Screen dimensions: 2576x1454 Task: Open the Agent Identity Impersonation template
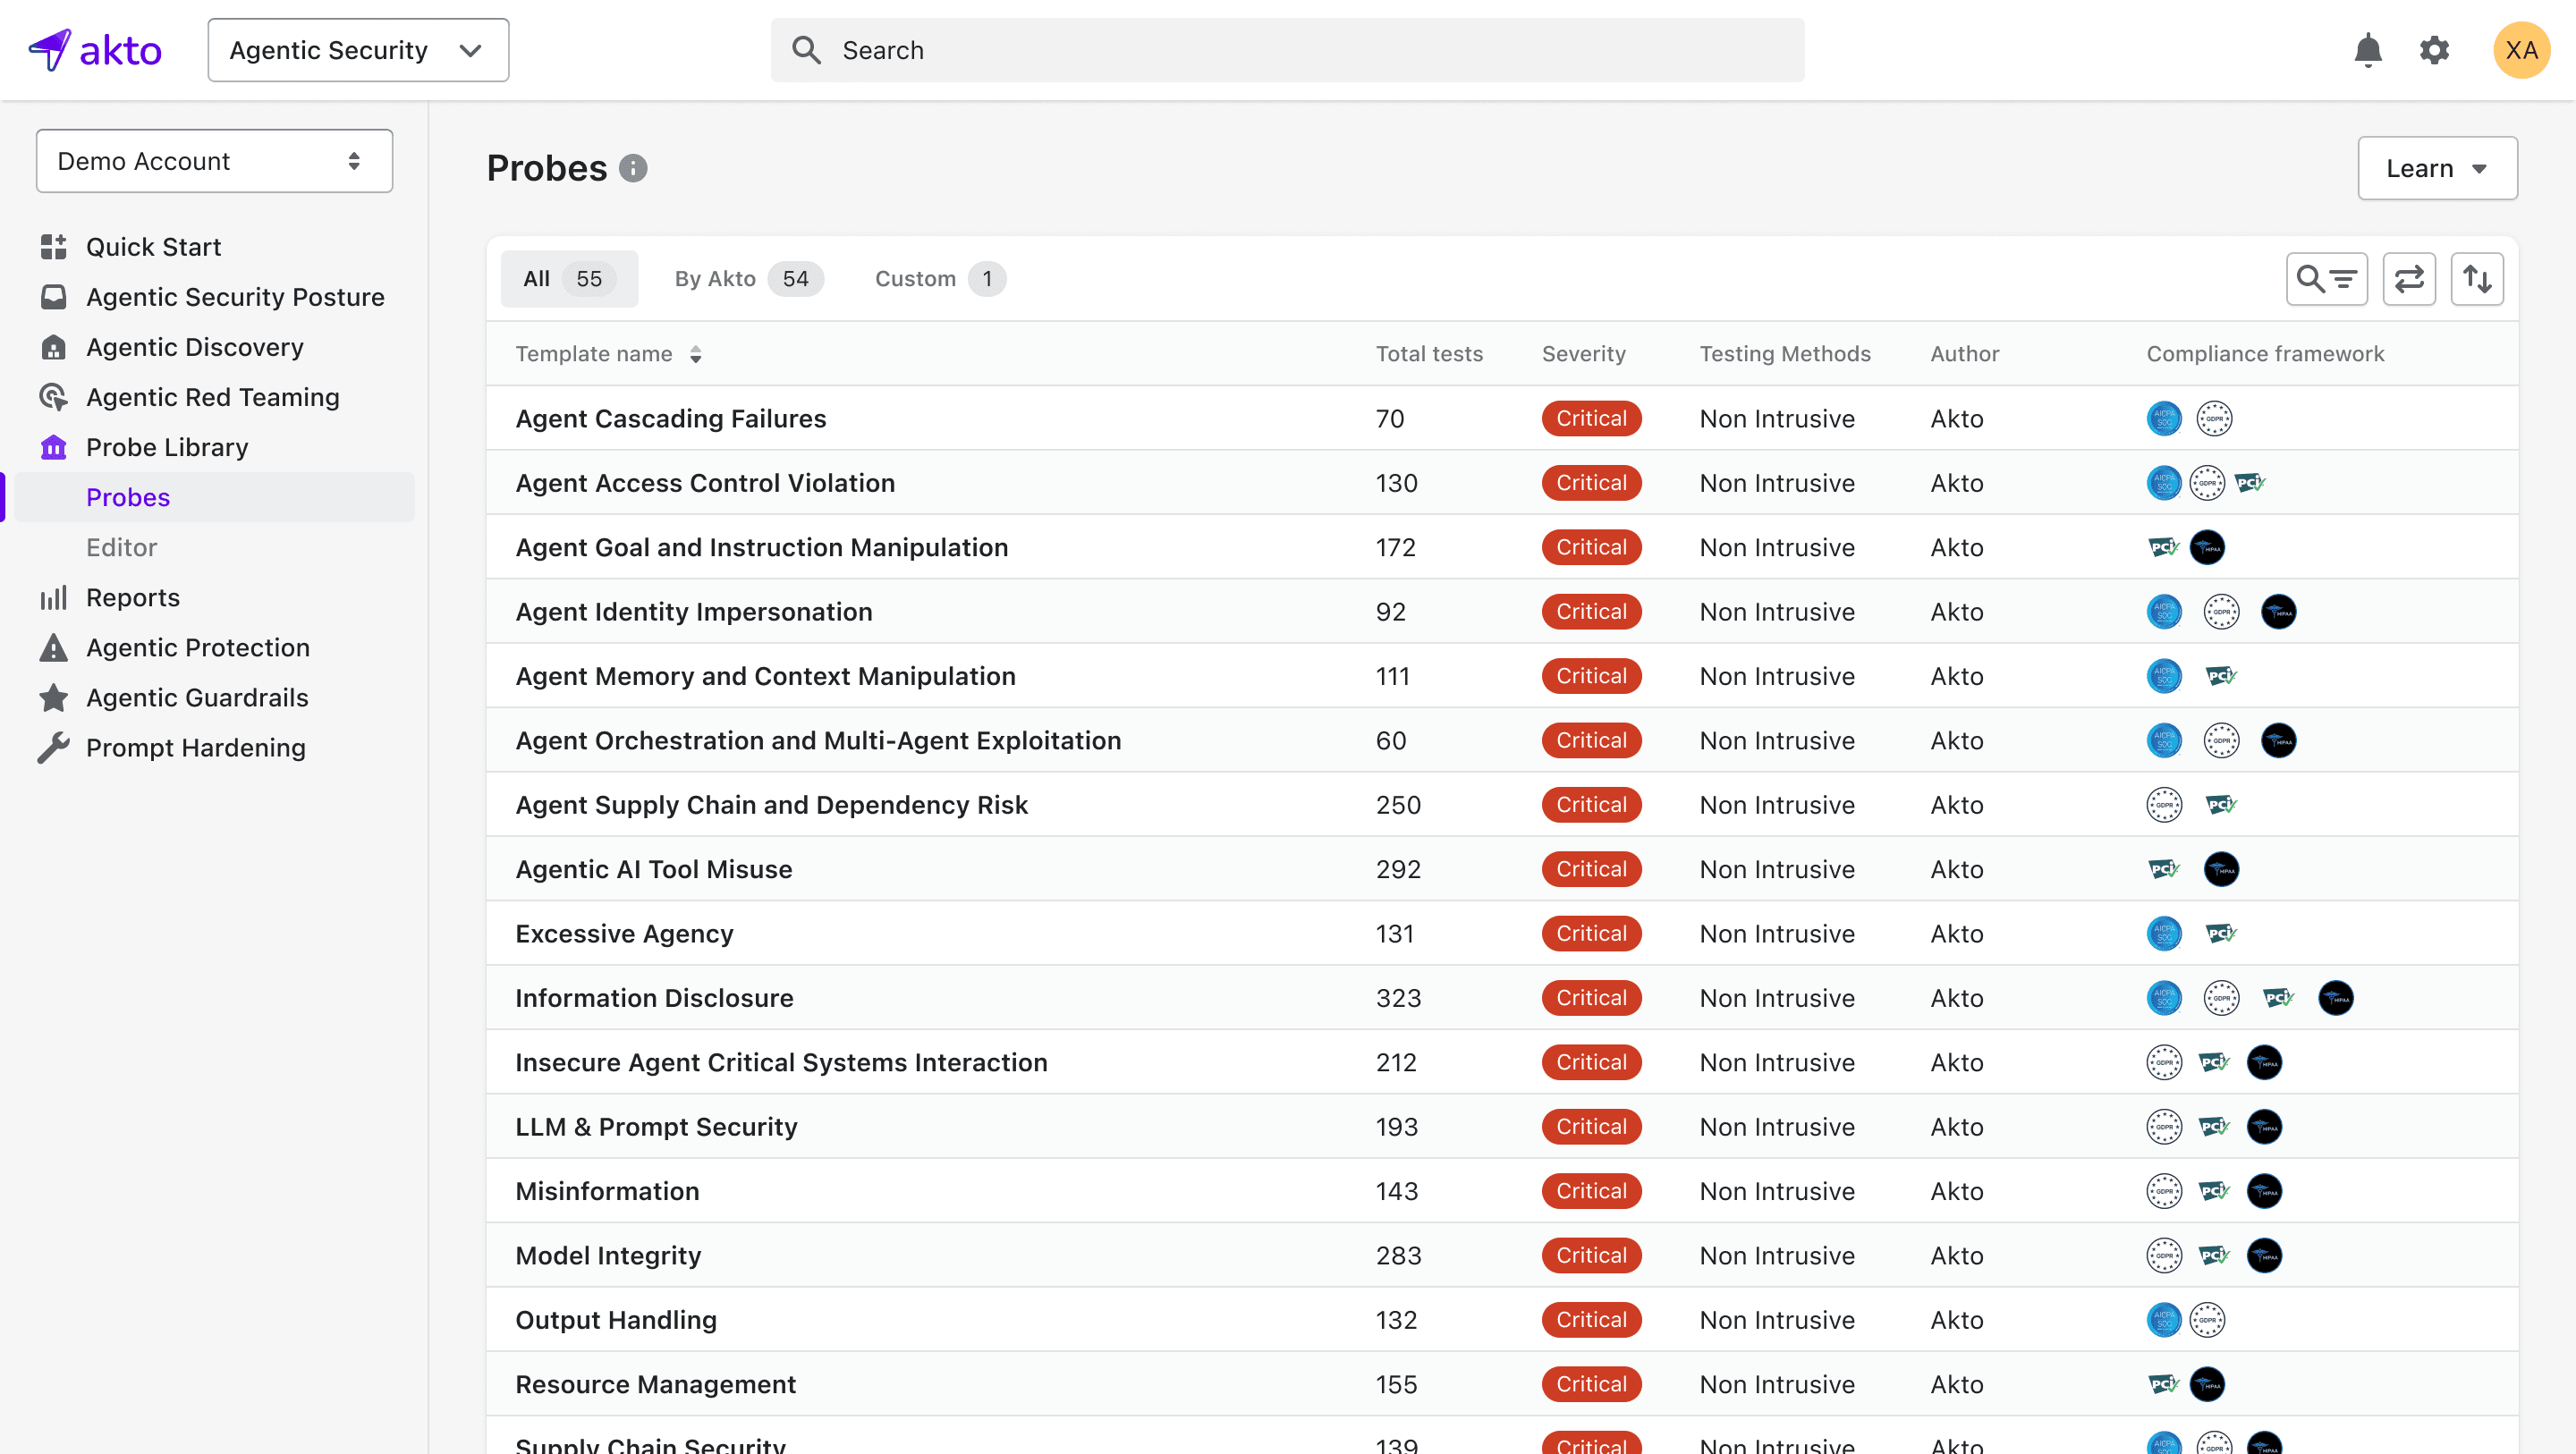click(x=693, y=612)
